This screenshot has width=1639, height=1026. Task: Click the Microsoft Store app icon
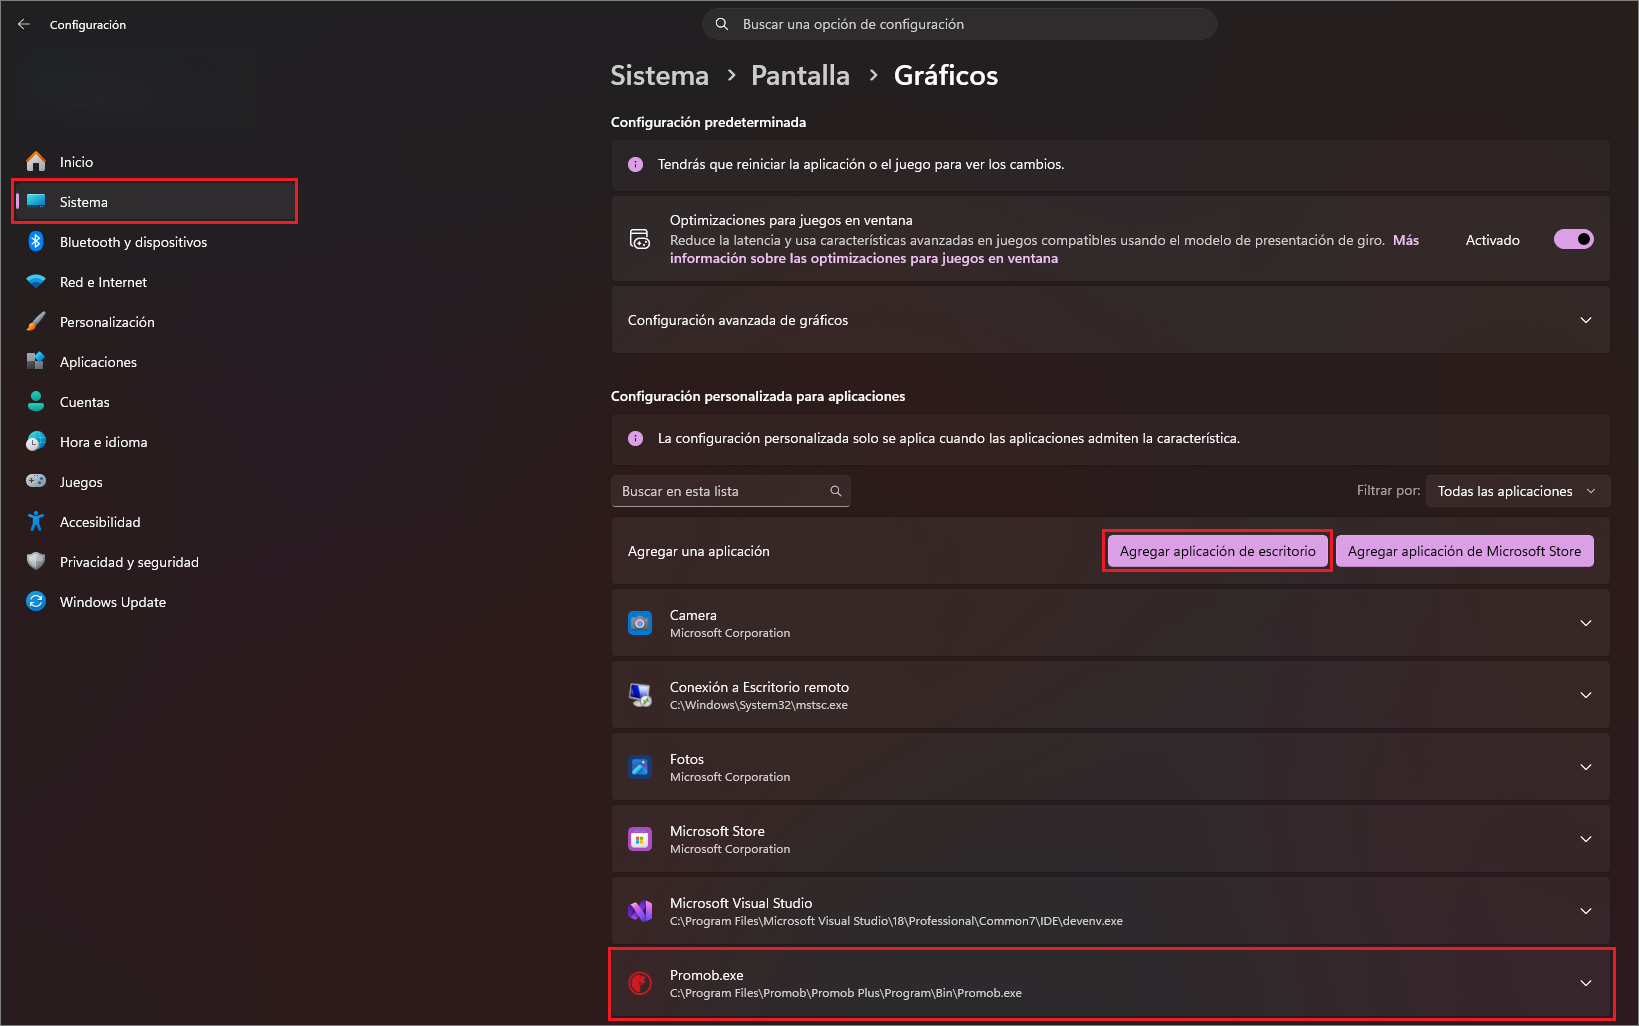(x=640, y=839)
